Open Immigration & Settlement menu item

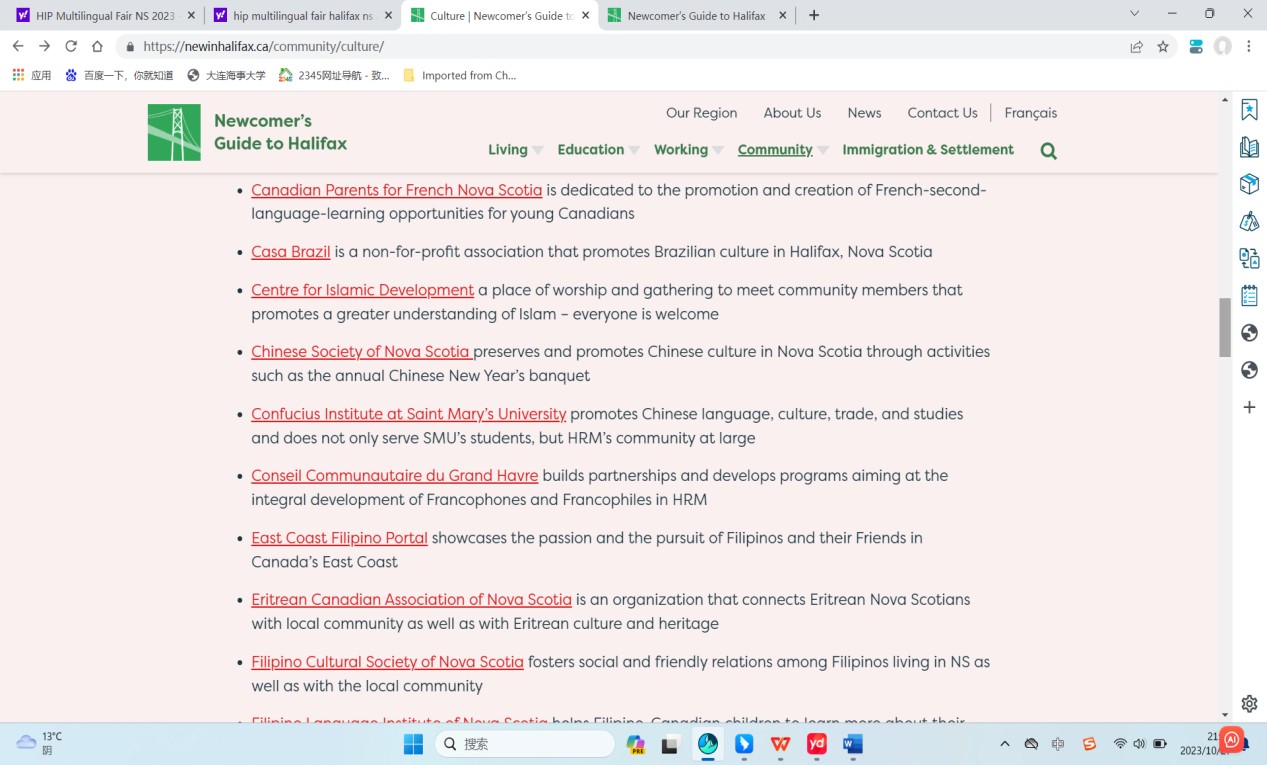pyautogui.click(x=927, y=150)
